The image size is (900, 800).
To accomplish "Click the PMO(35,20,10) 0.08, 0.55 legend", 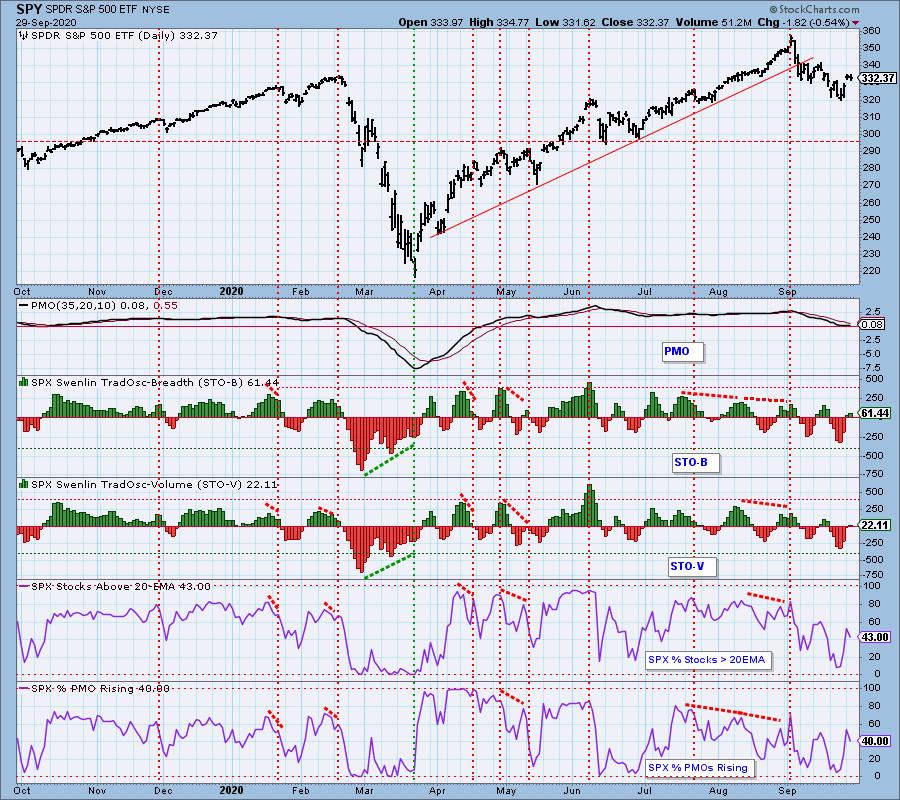I will 104,306.
